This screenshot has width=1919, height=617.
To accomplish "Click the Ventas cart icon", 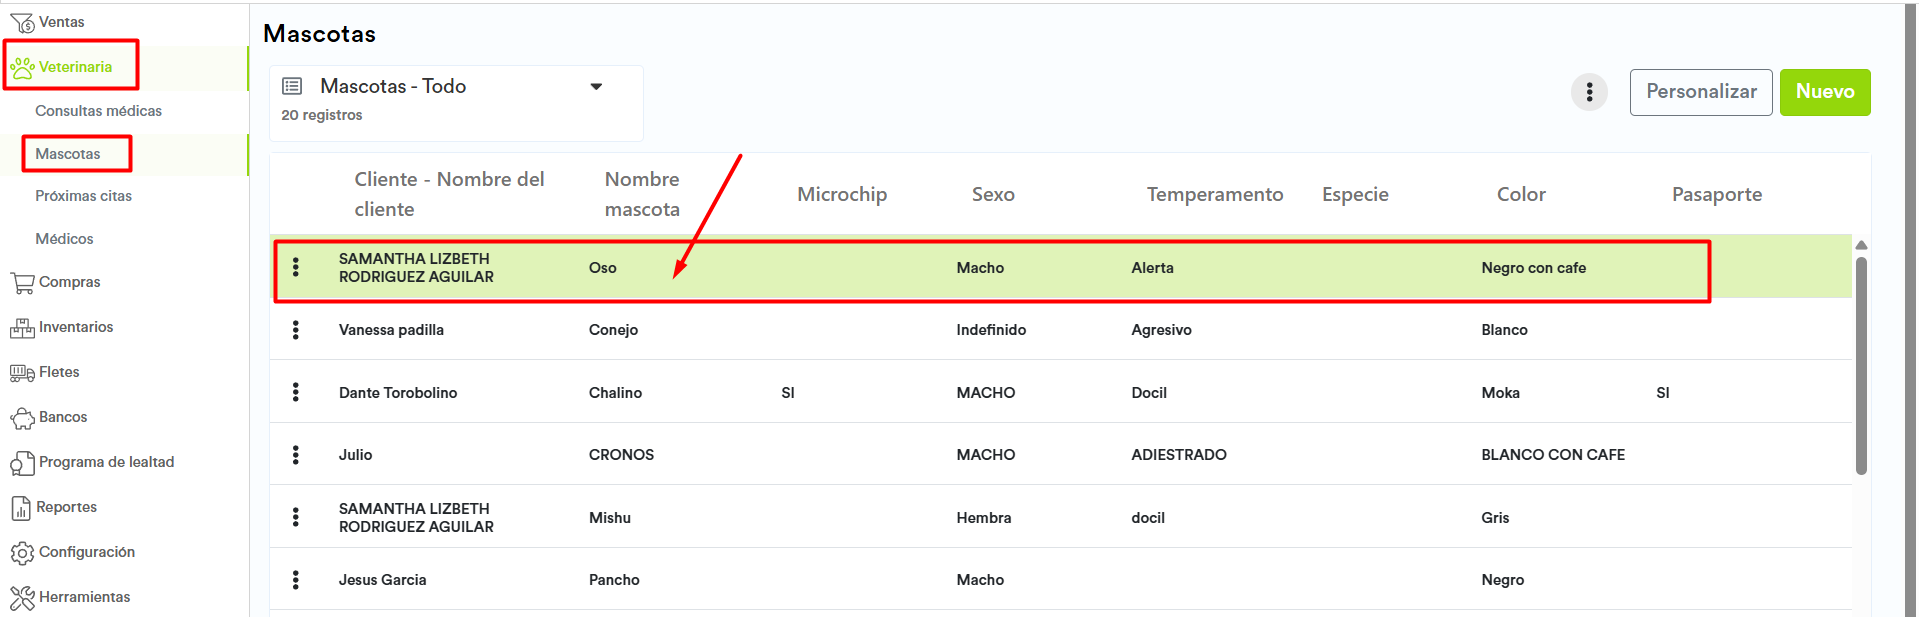I will tap(21, 22).
